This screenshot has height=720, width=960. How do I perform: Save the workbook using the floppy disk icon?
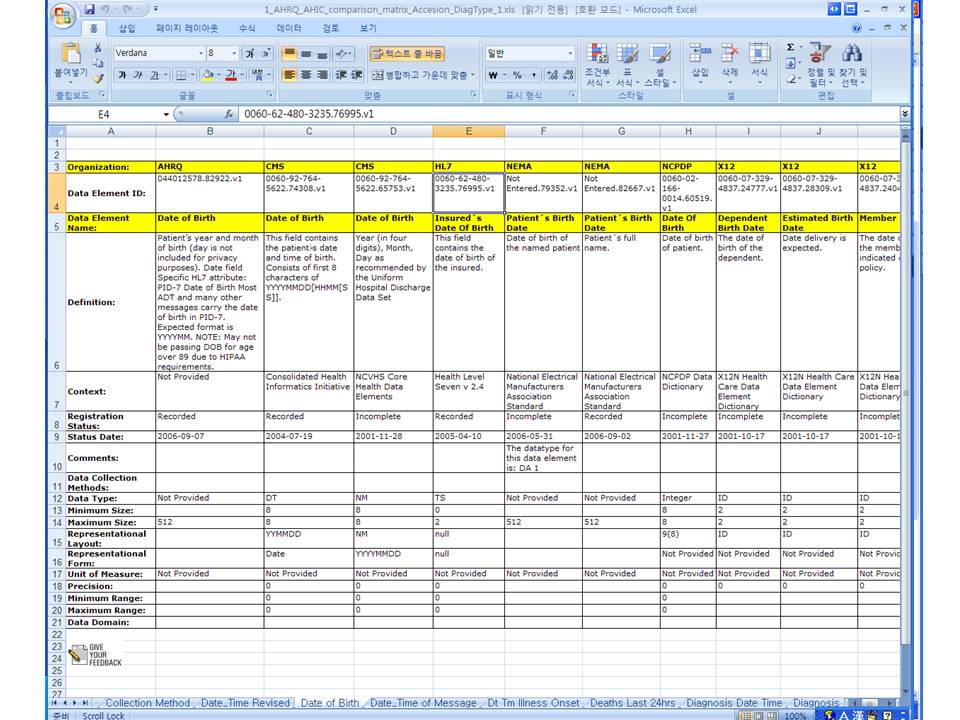point(89,9)
